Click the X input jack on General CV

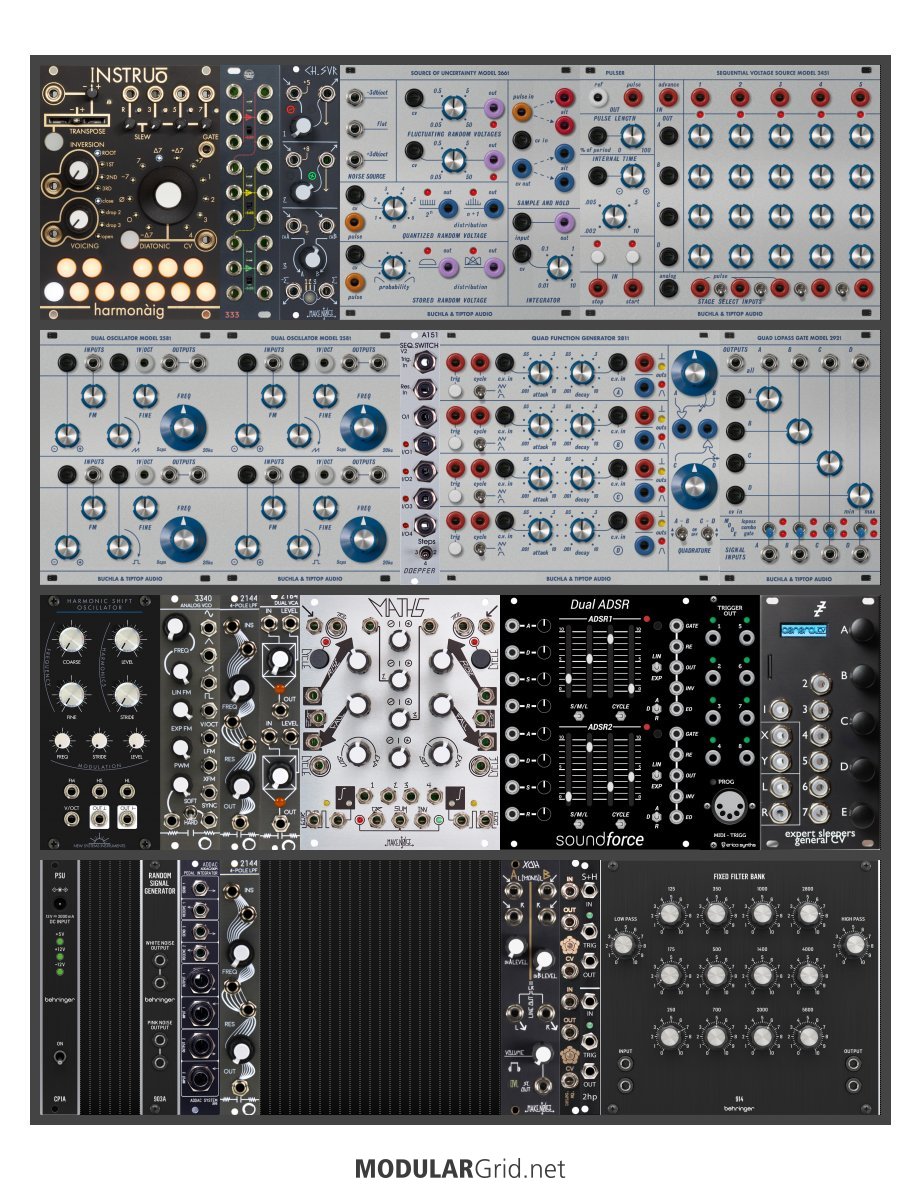(x=780, y=735)
